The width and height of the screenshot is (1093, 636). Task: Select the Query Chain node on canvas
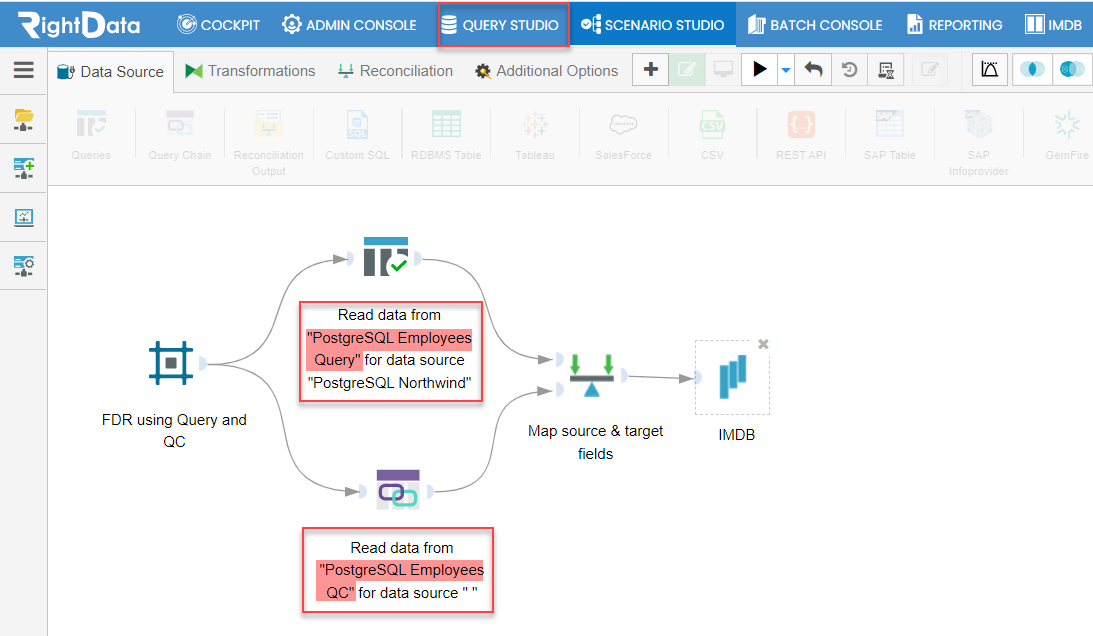(x=398, y=490)
